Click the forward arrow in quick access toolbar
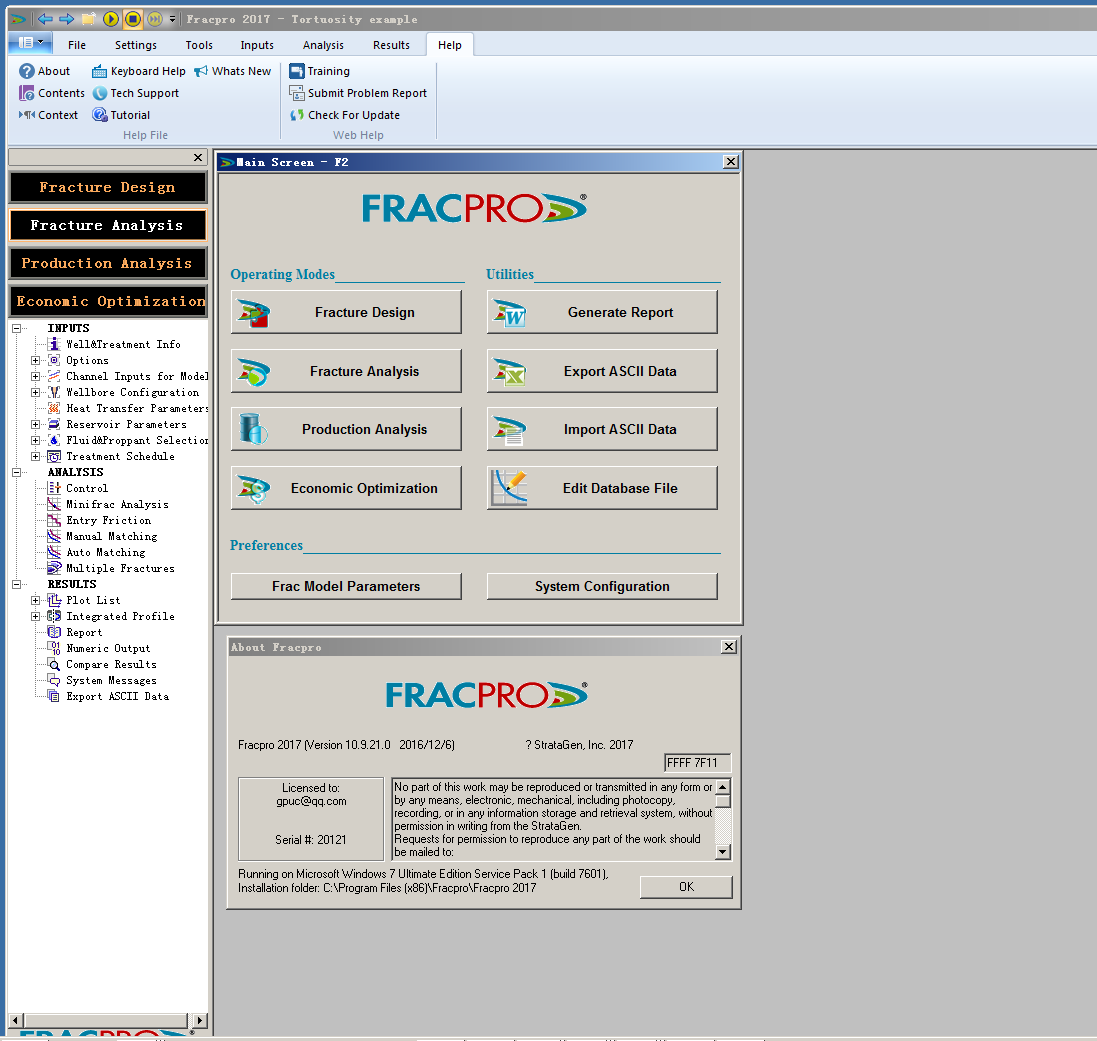1097x1041 pixels. pos(66,19)
